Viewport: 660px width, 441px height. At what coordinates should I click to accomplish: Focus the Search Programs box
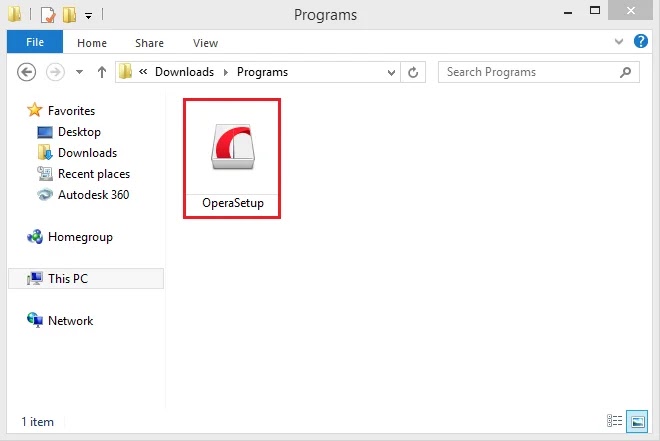point(539,72)
